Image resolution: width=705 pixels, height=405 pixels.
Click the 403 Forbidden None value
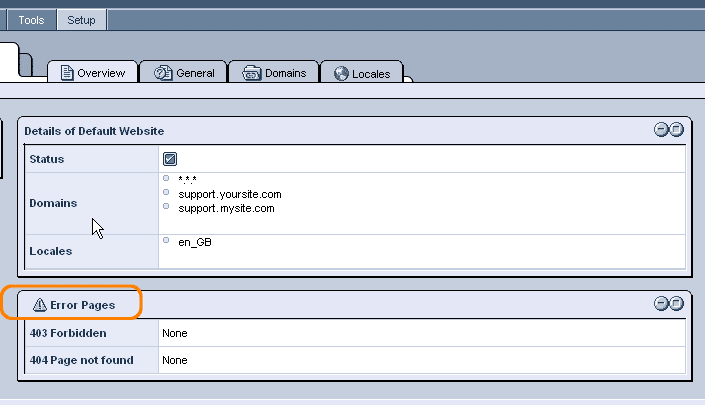pos(175,333)
